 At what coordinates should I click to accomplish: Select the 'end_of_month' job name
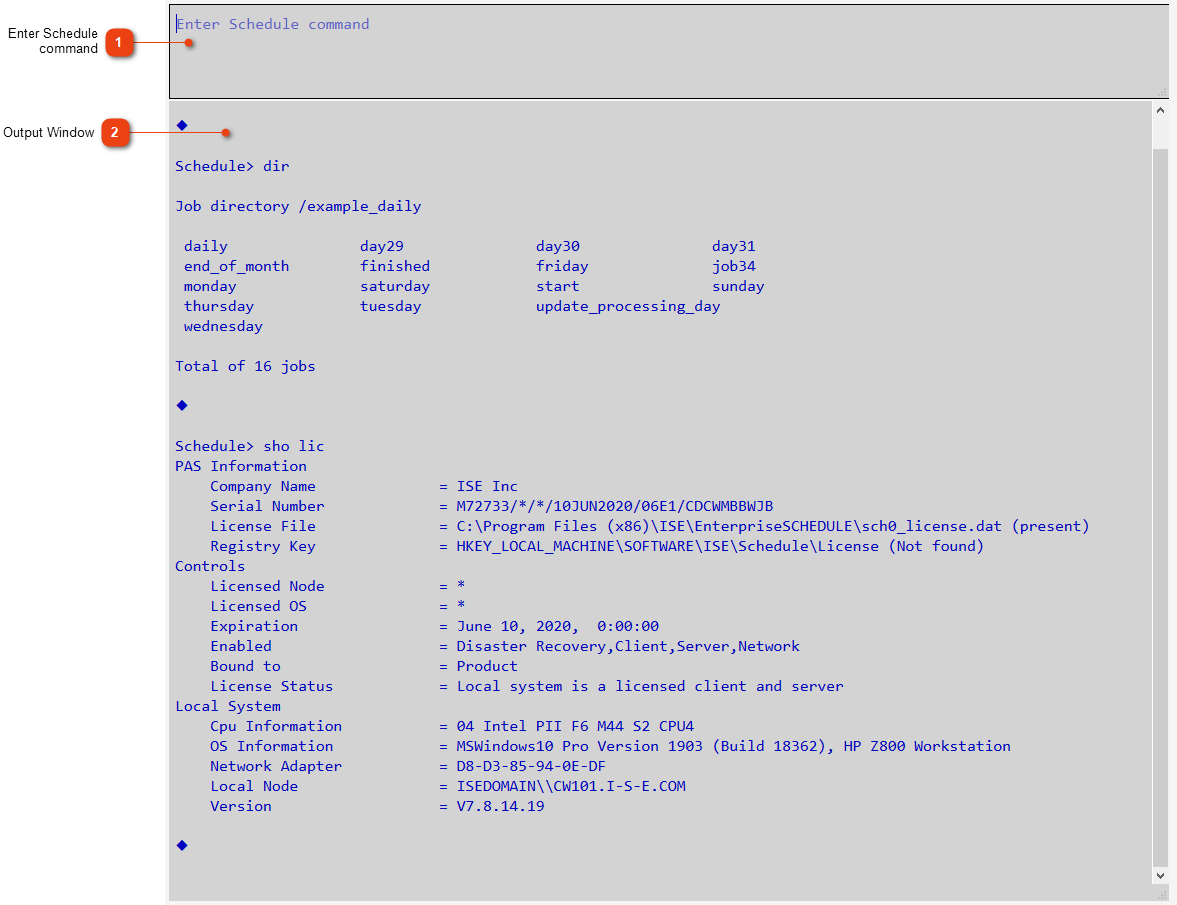point(236,266)
